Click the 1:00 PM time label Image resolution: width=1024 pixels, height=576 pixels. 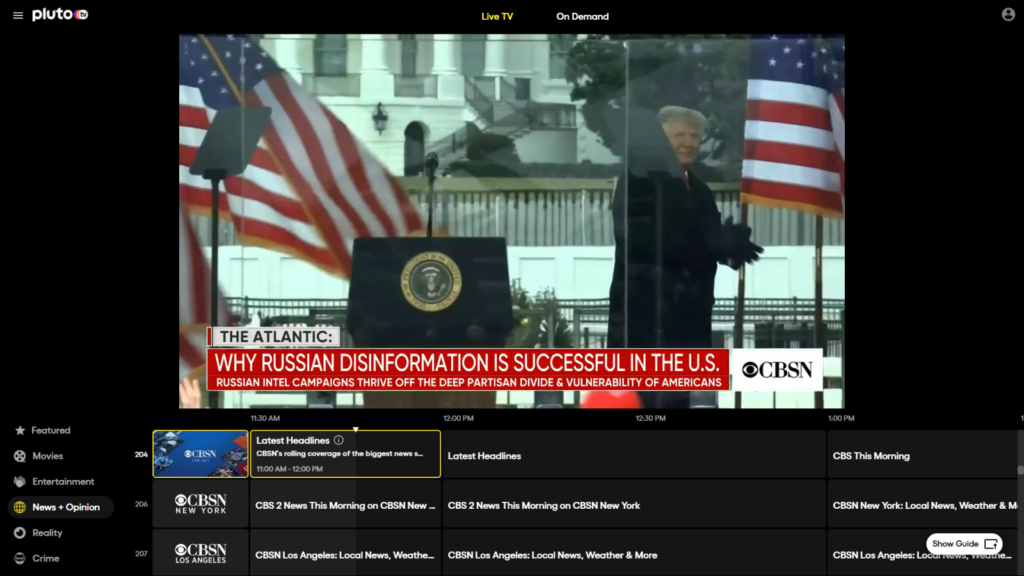841,418
